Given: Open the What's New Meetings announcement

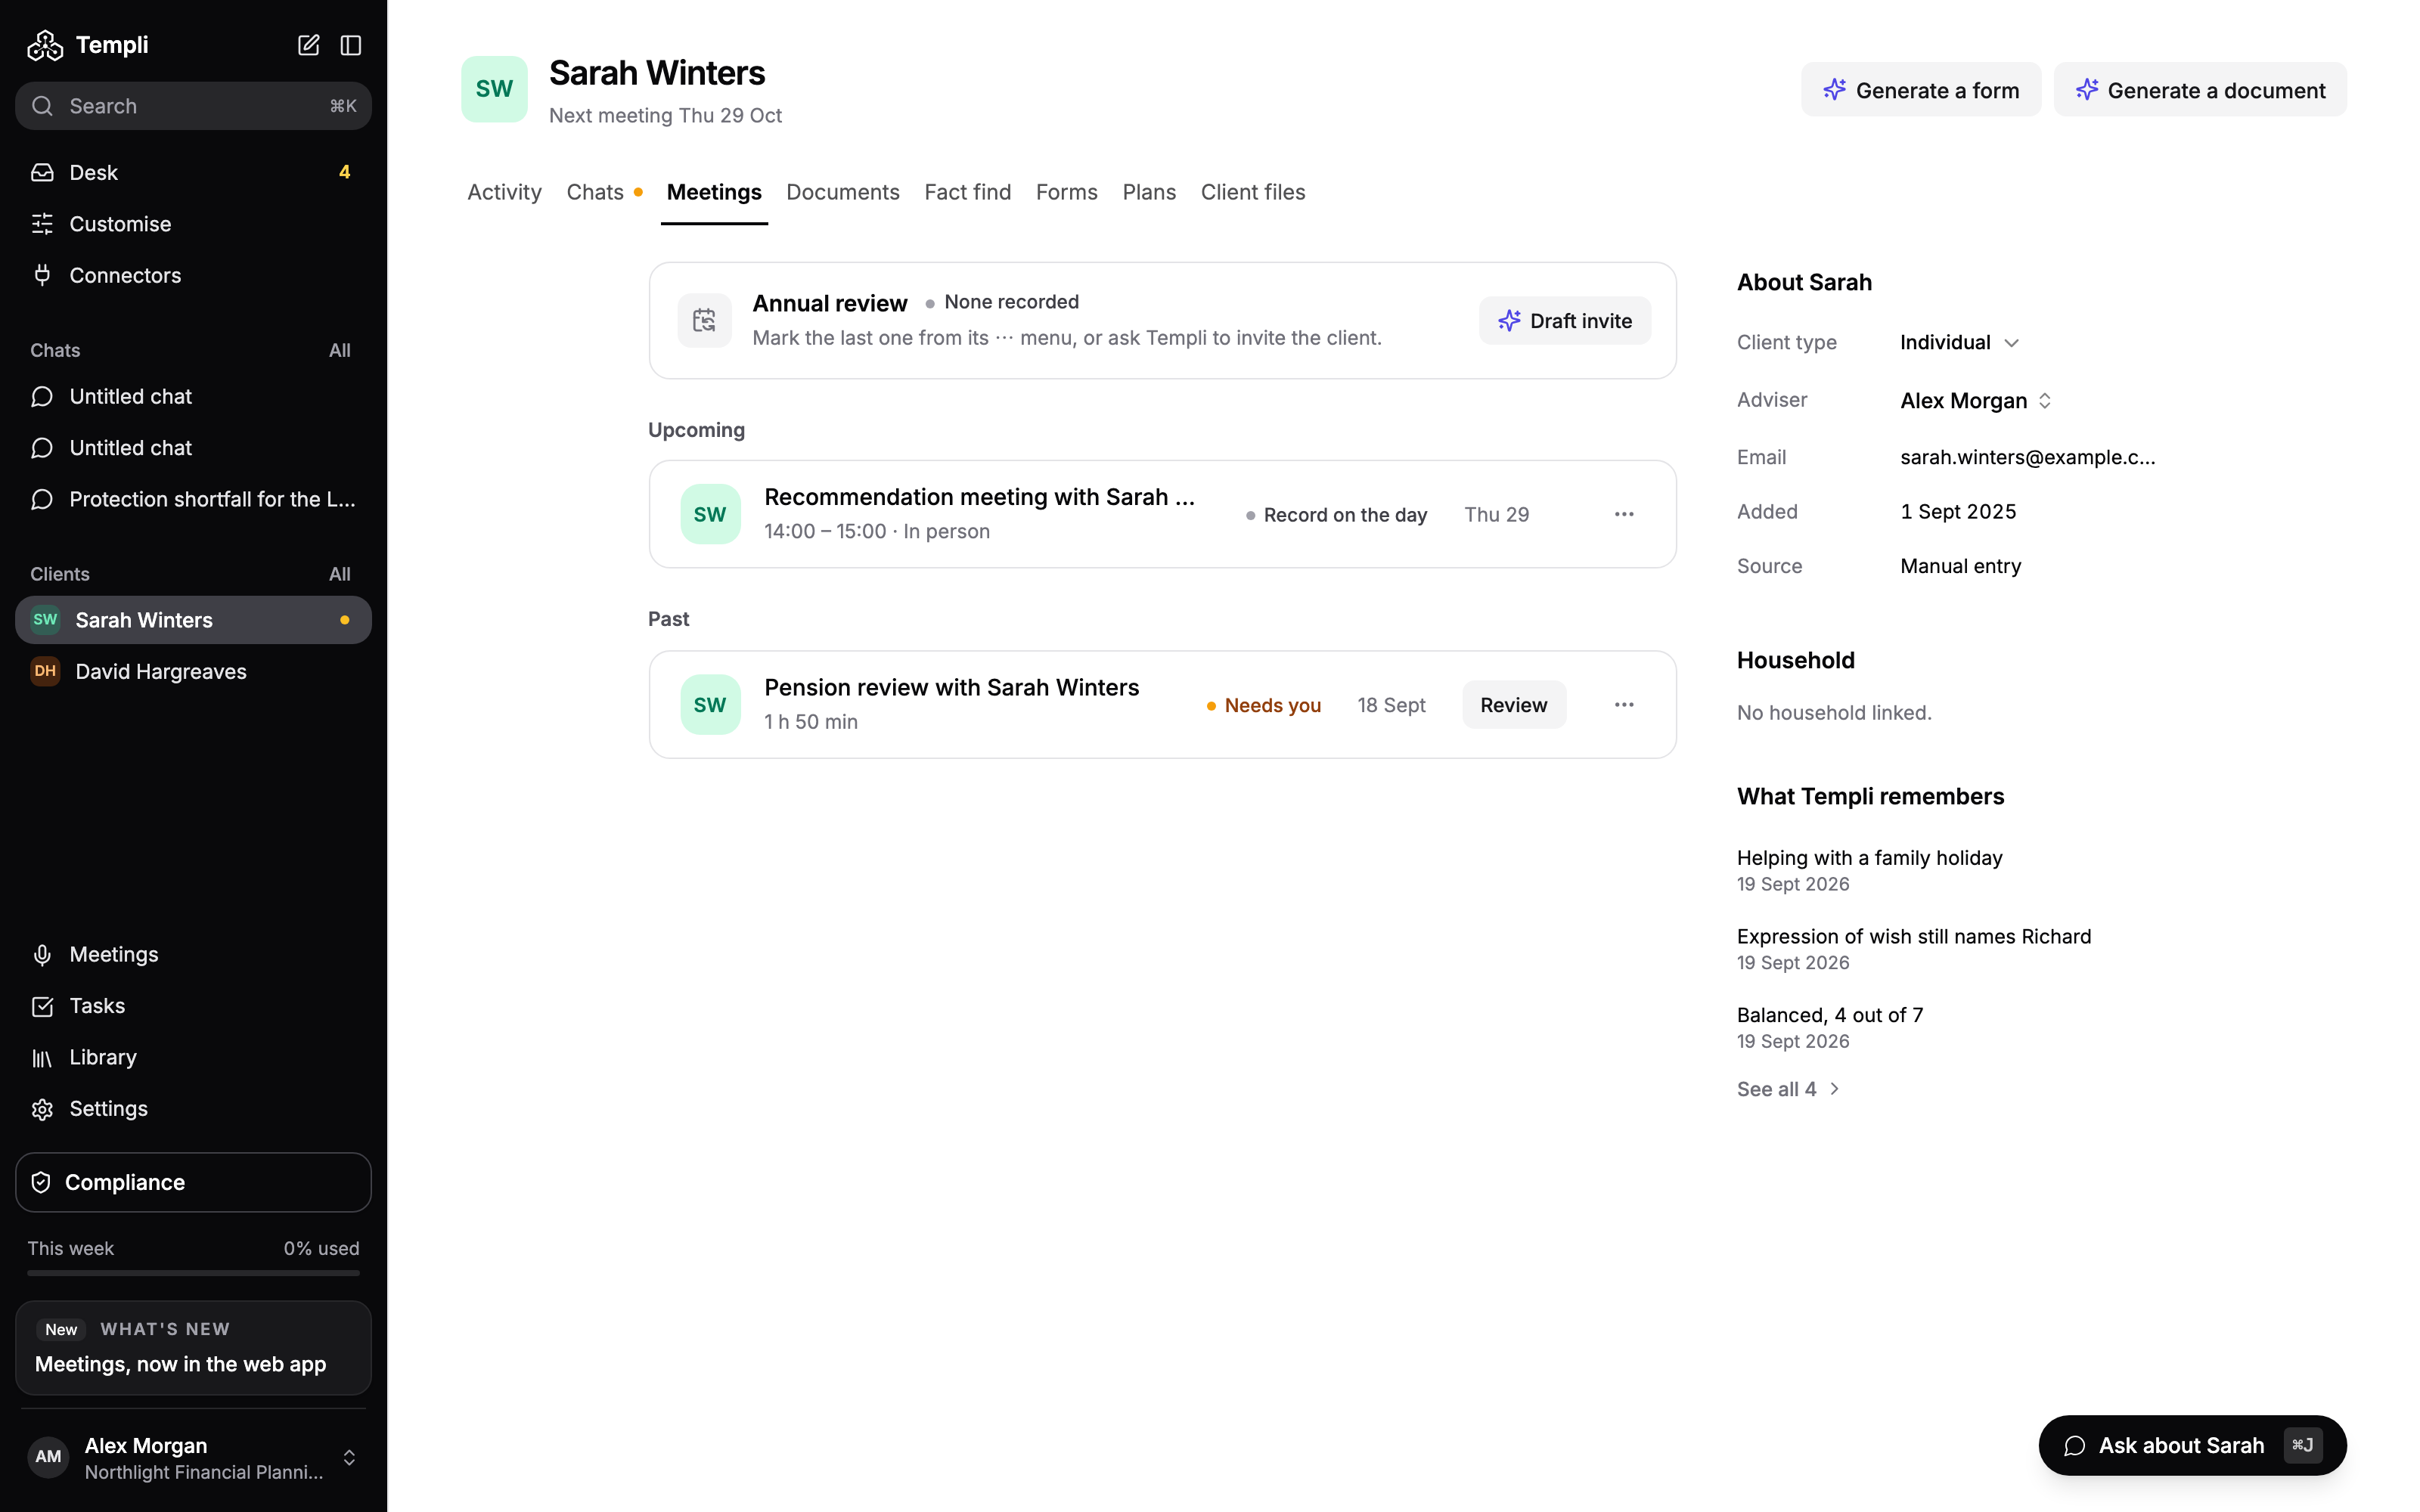Looking at the screenshot, I should (193, 1347).
